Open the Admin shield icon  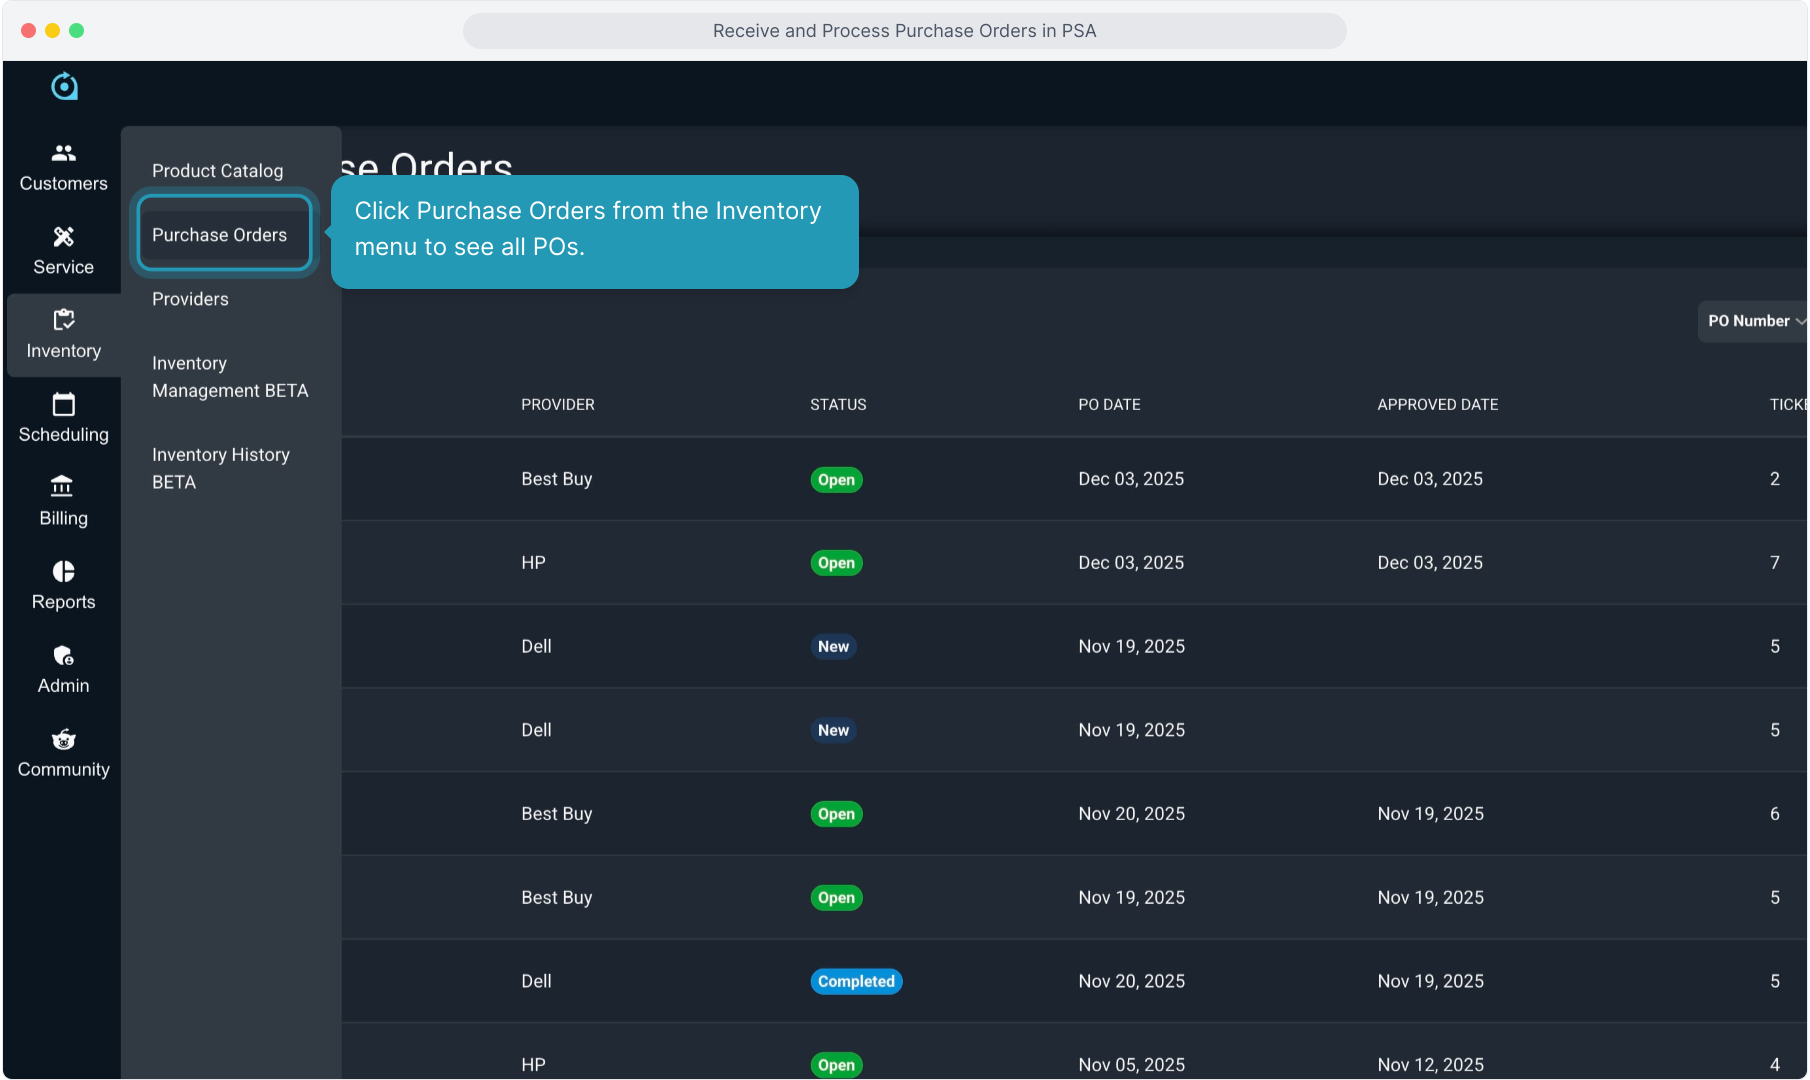64,655
